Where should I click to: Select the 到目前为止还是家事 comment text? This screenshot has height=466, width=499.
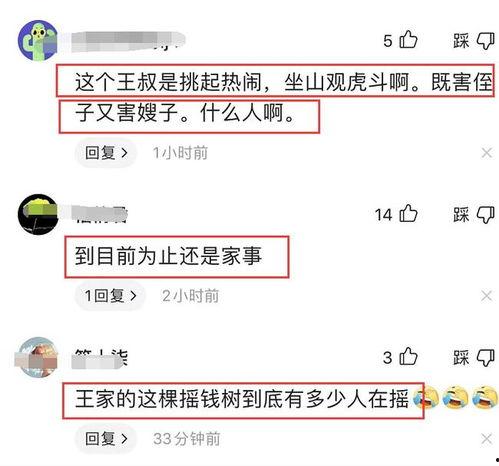pyautogui.click(x=168, y=256)
